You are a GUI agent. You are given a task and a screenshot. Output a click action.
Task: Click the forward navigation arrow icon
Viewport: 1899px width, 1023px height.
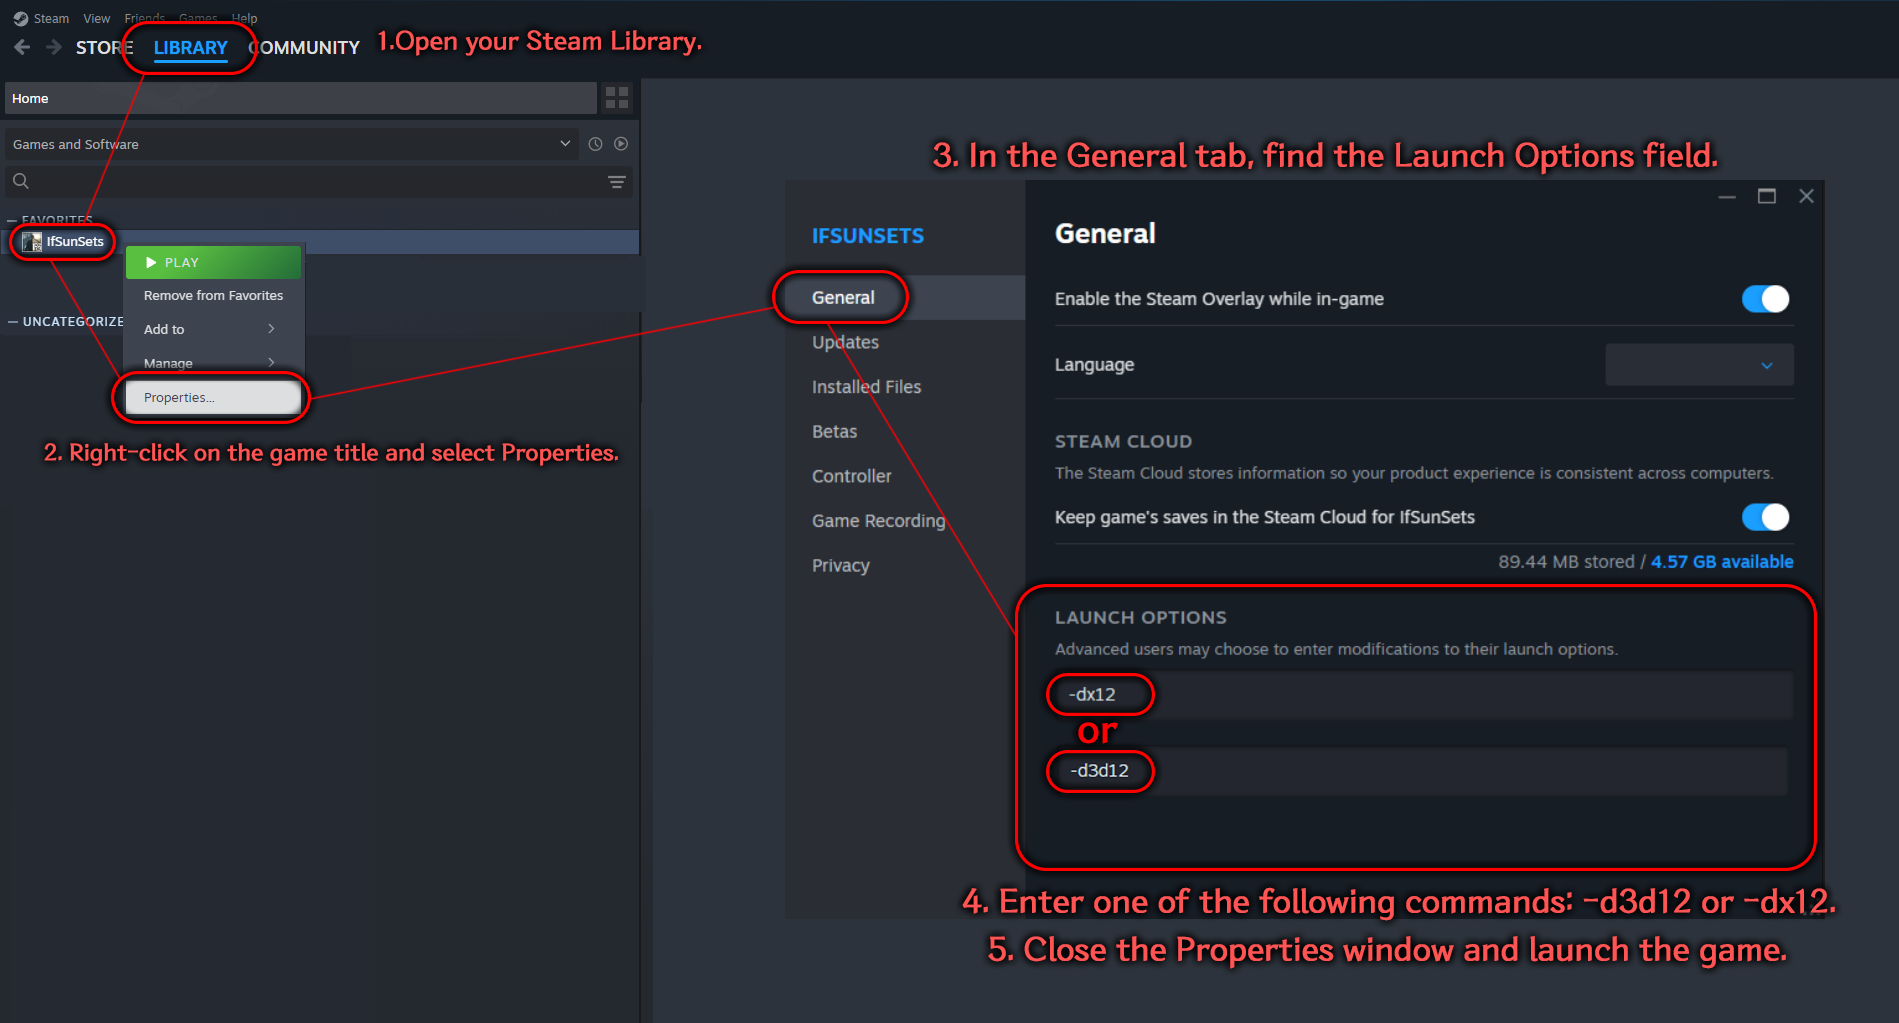pos(54,46)
